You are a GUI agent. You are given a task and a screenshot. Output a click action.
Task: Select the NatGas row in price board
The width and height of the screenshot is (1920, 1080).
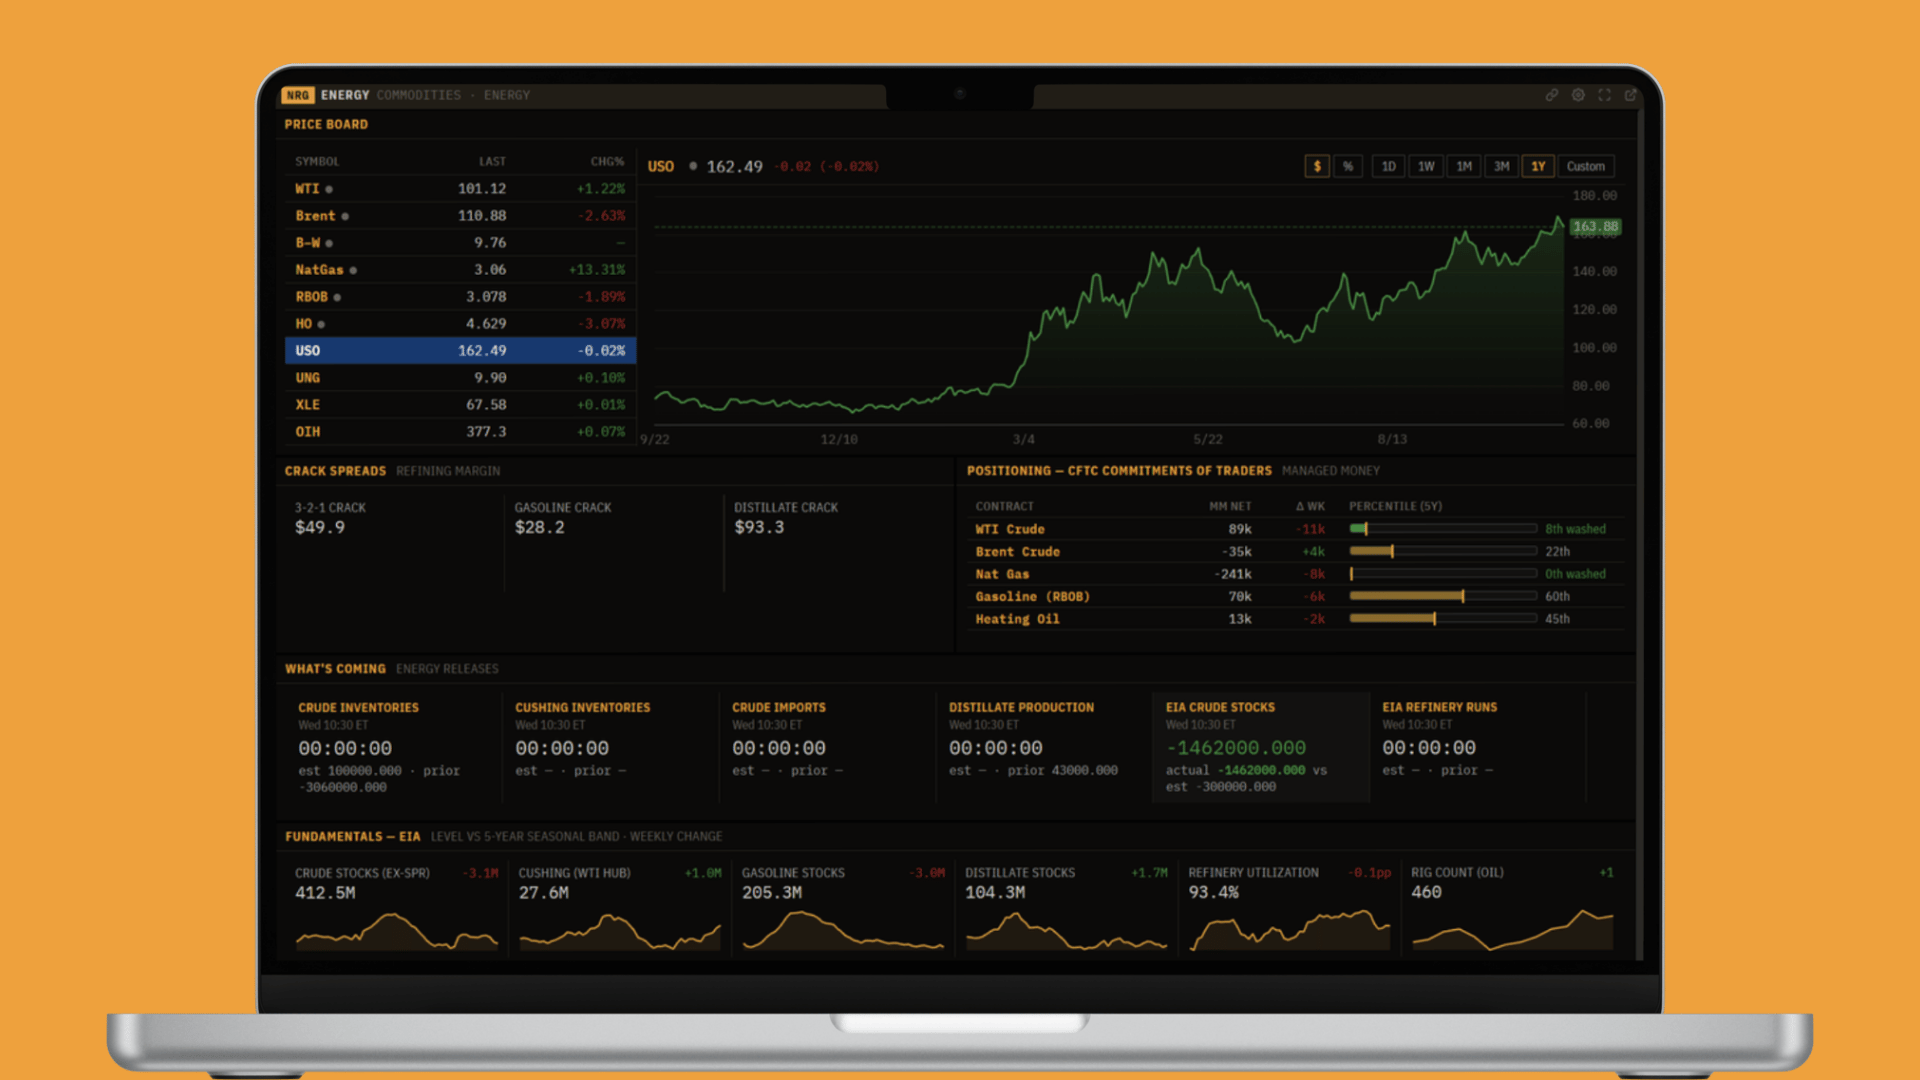click(x=460, y=270)
